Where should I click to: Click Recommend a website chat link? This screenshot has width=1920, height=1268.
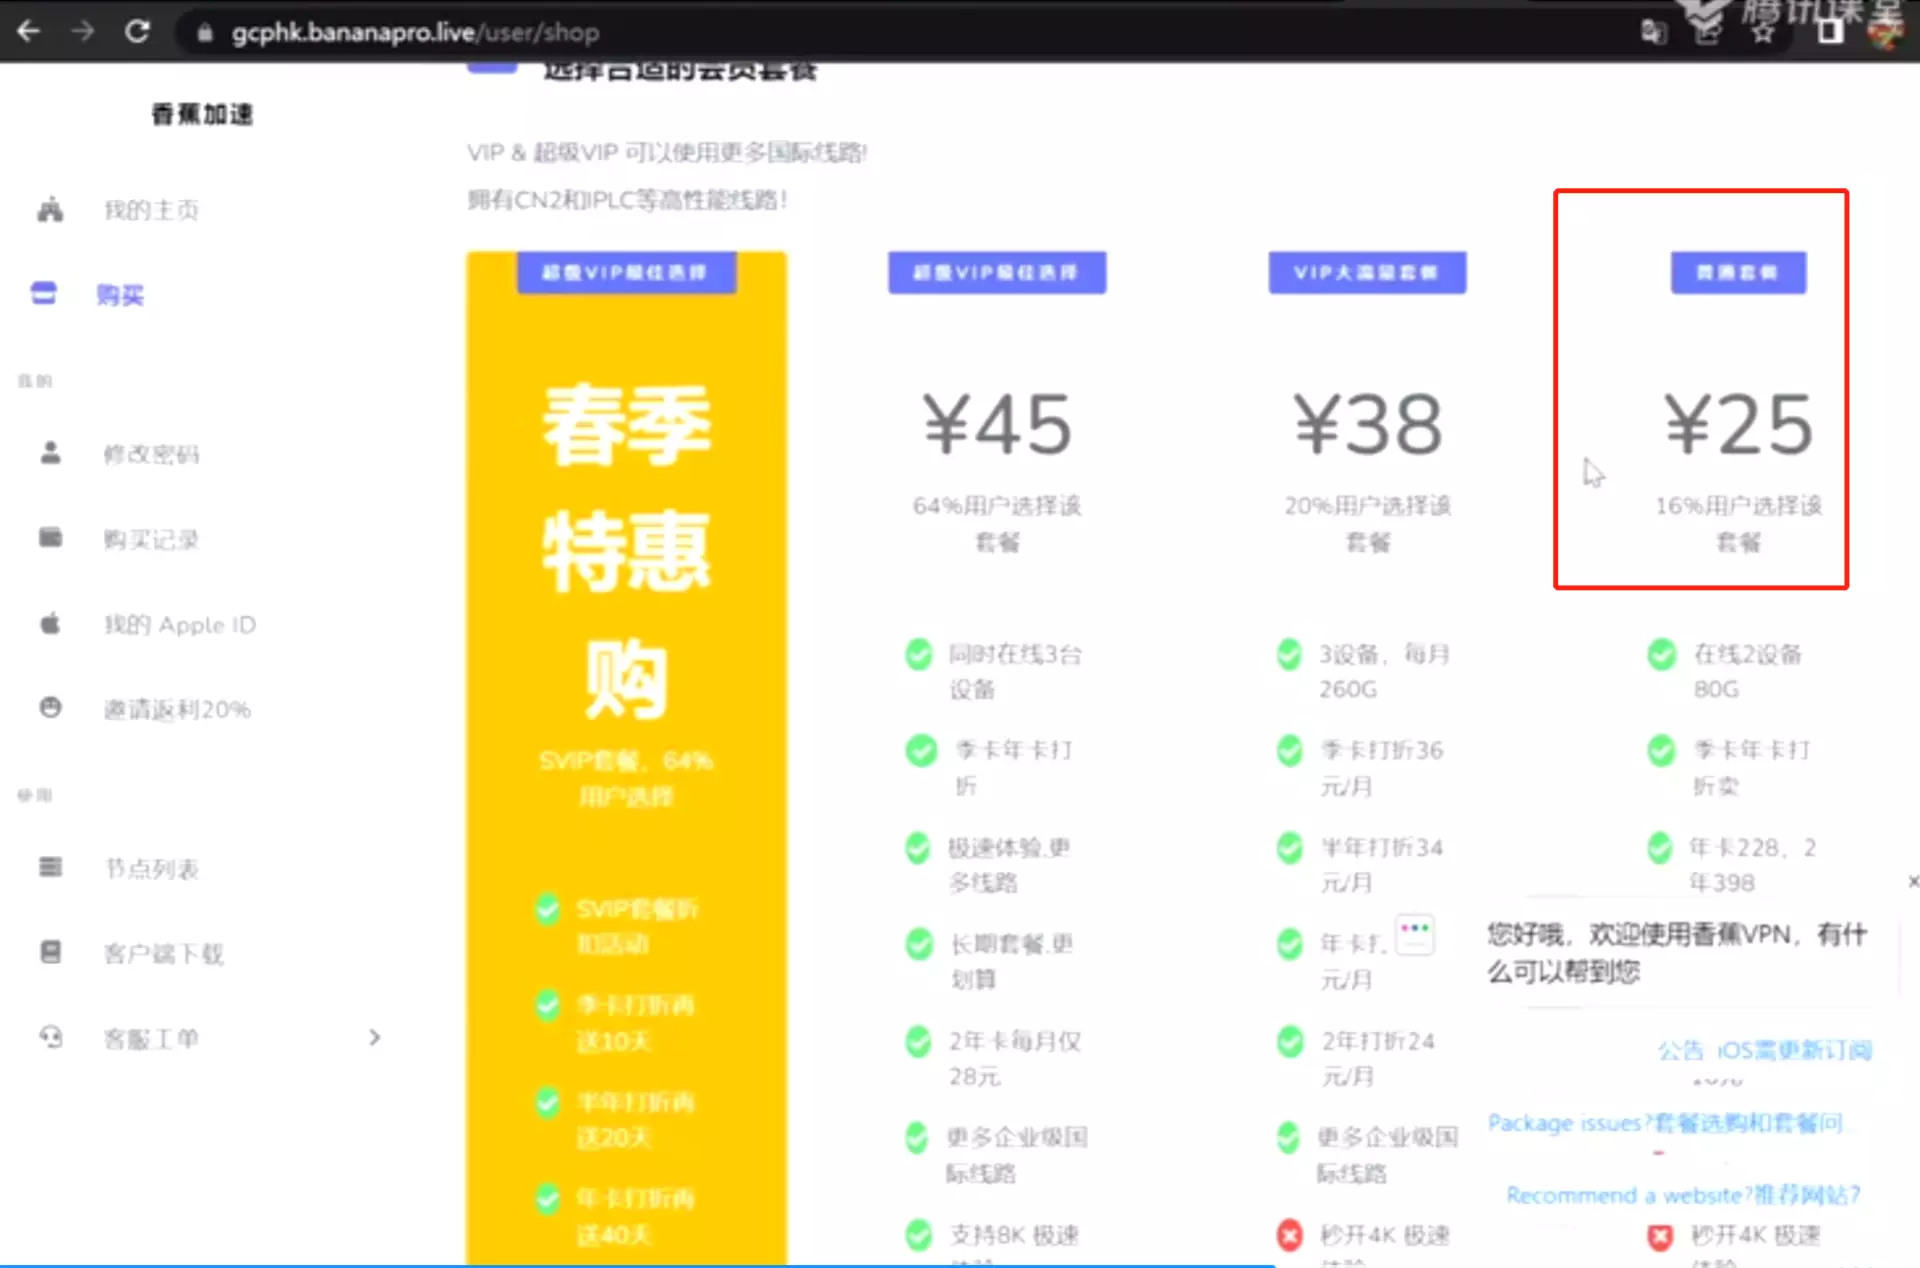[x=1682, y=1195]
